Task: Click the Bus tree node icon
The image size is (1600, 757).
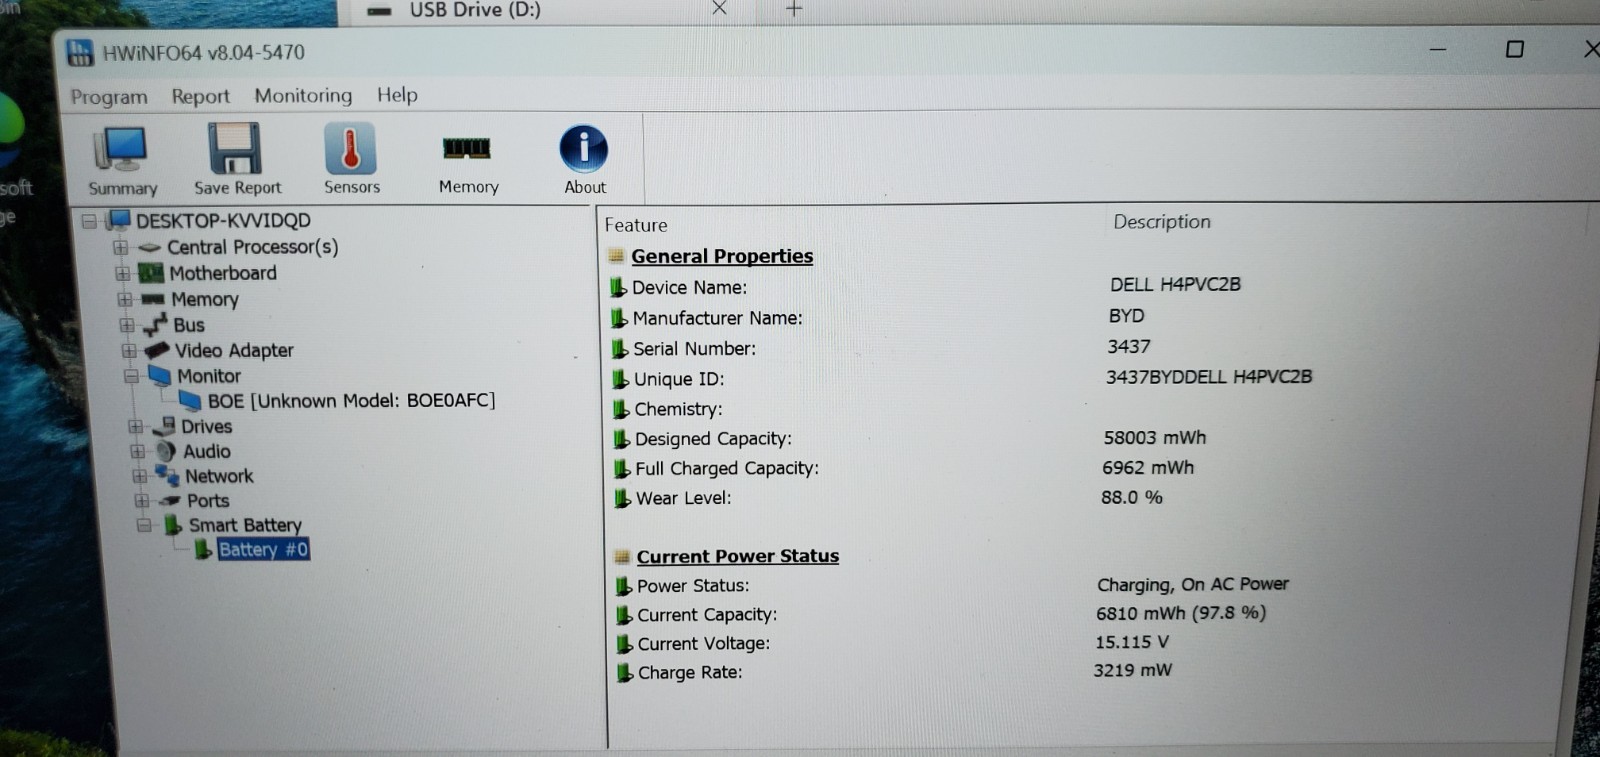Action: (x=155, y=325)
